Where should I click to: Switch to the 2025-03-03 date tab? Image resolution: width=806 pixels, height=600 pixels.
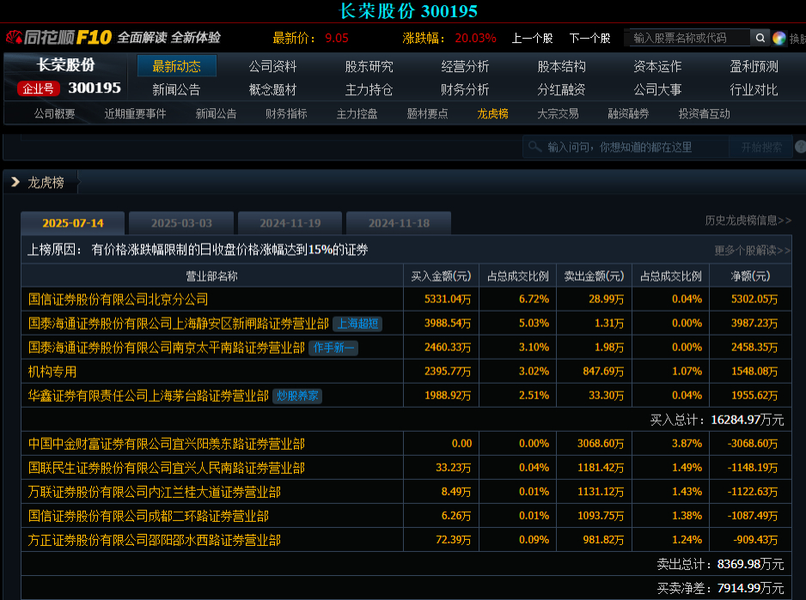tap(181, 223)
